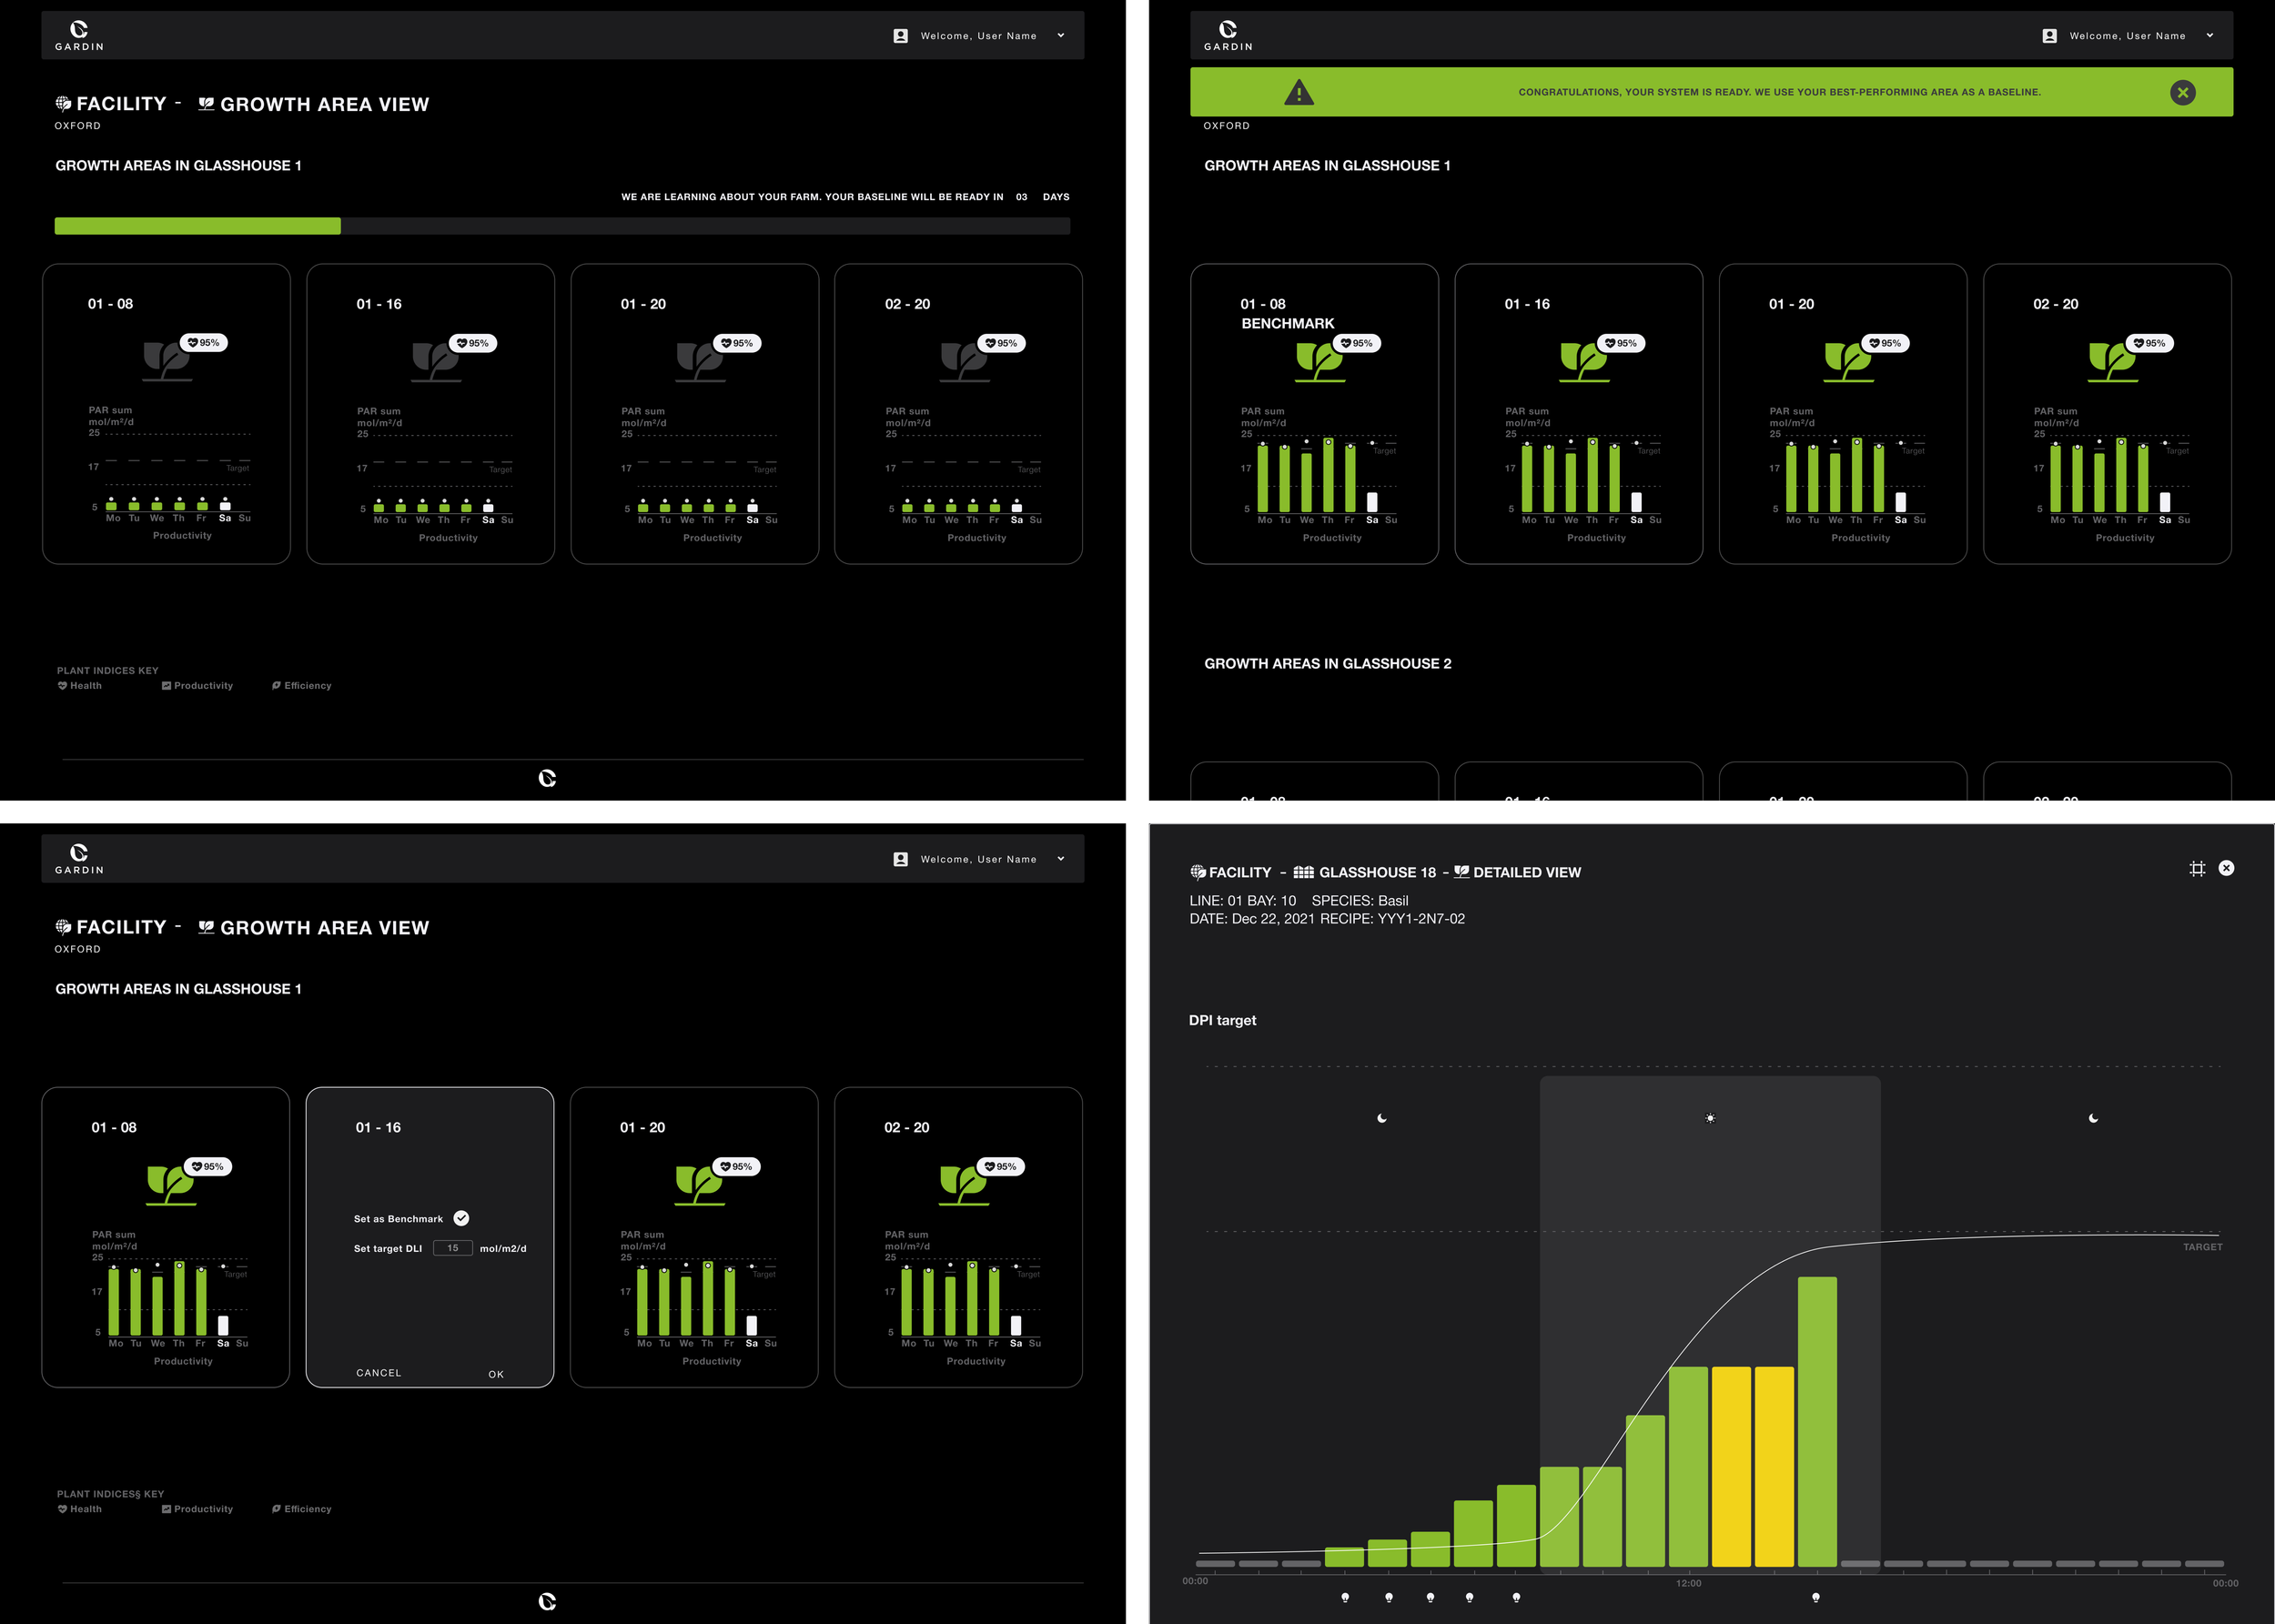Viewport: 2275px width, 1624px height.
Task: Select DETAILED VIEW in panel breadcrumb
Action: pos(1526,872)
